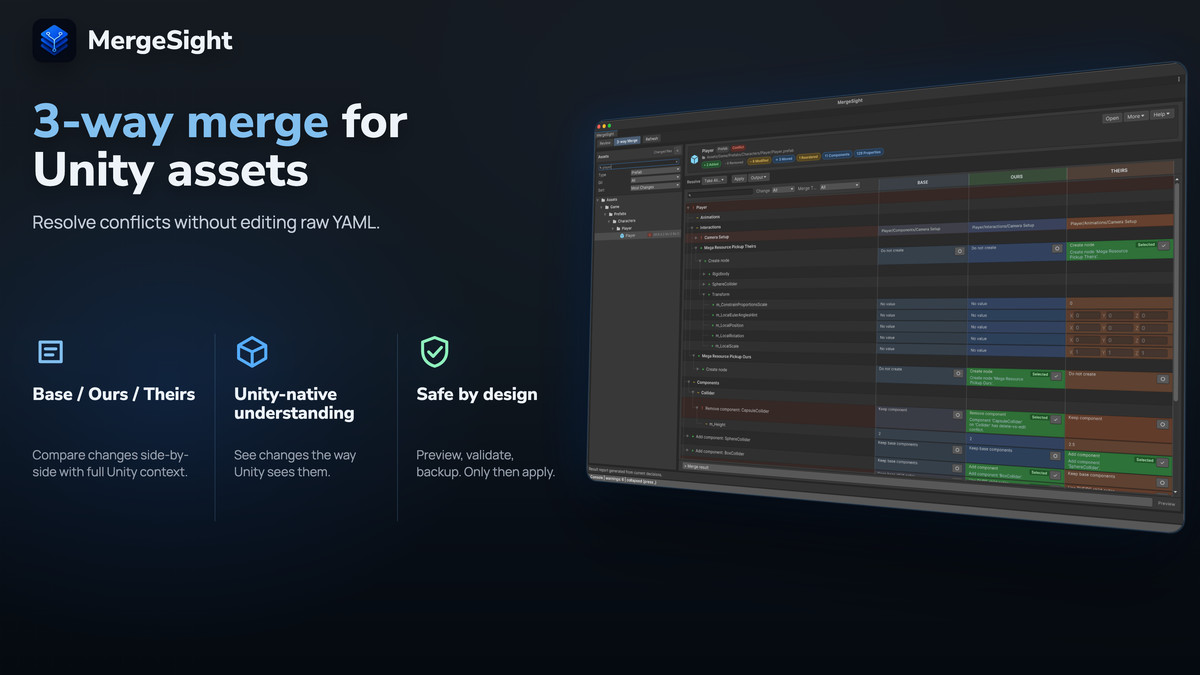Click the merge tree search field
Viewport: 1200px width, 675px height.
pyautogui.click(x=722, y=195)
